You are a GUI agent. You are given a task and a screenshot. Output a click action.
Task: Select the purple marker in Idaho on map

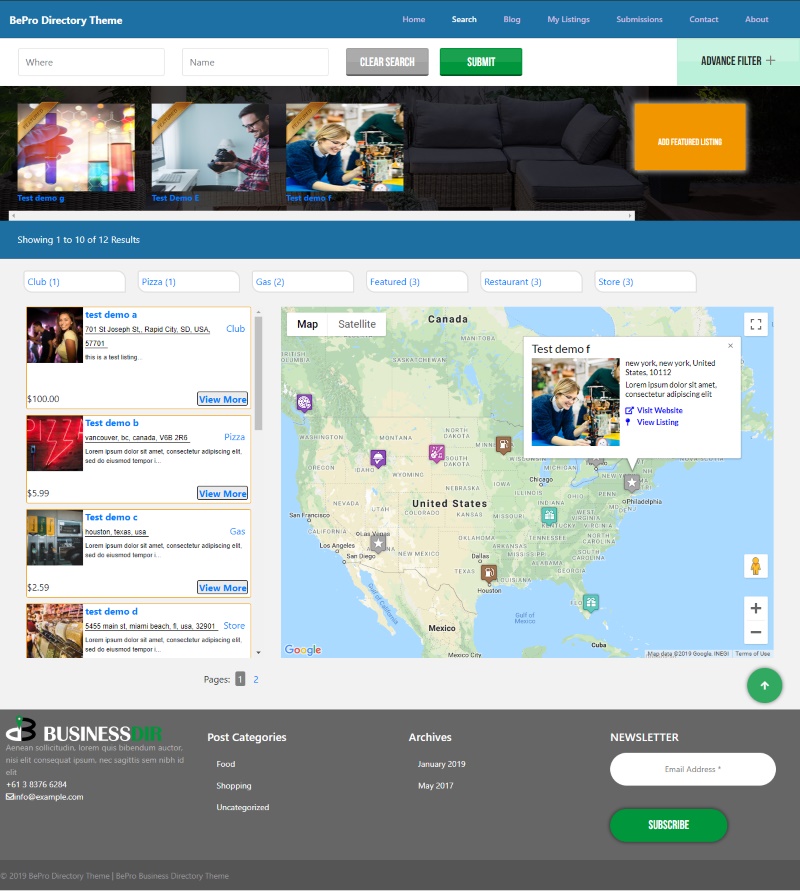click(378, 457)
